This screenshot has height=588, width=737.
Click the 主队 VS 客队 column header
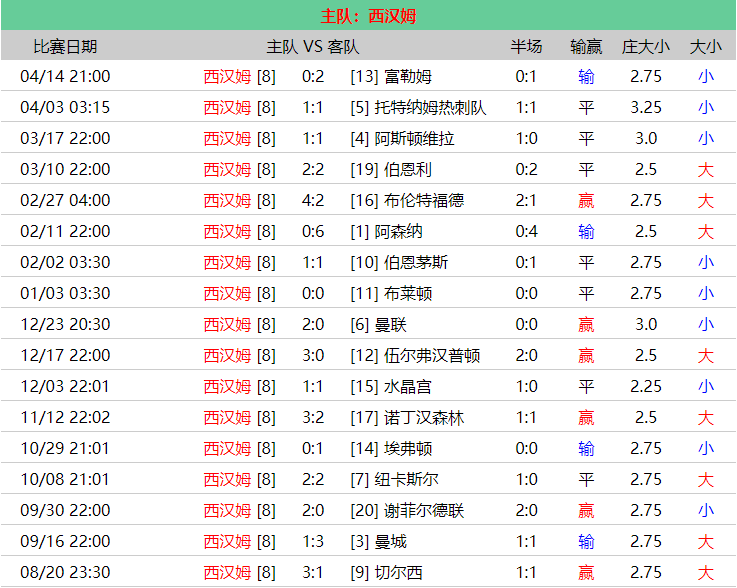click(x=313, y=46)
